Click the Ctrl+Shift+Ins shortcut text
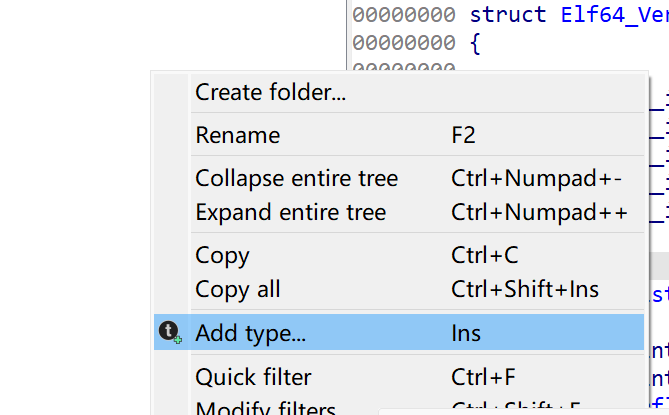The height and width of the screenshot is (415, 669). tap(525, 290)
